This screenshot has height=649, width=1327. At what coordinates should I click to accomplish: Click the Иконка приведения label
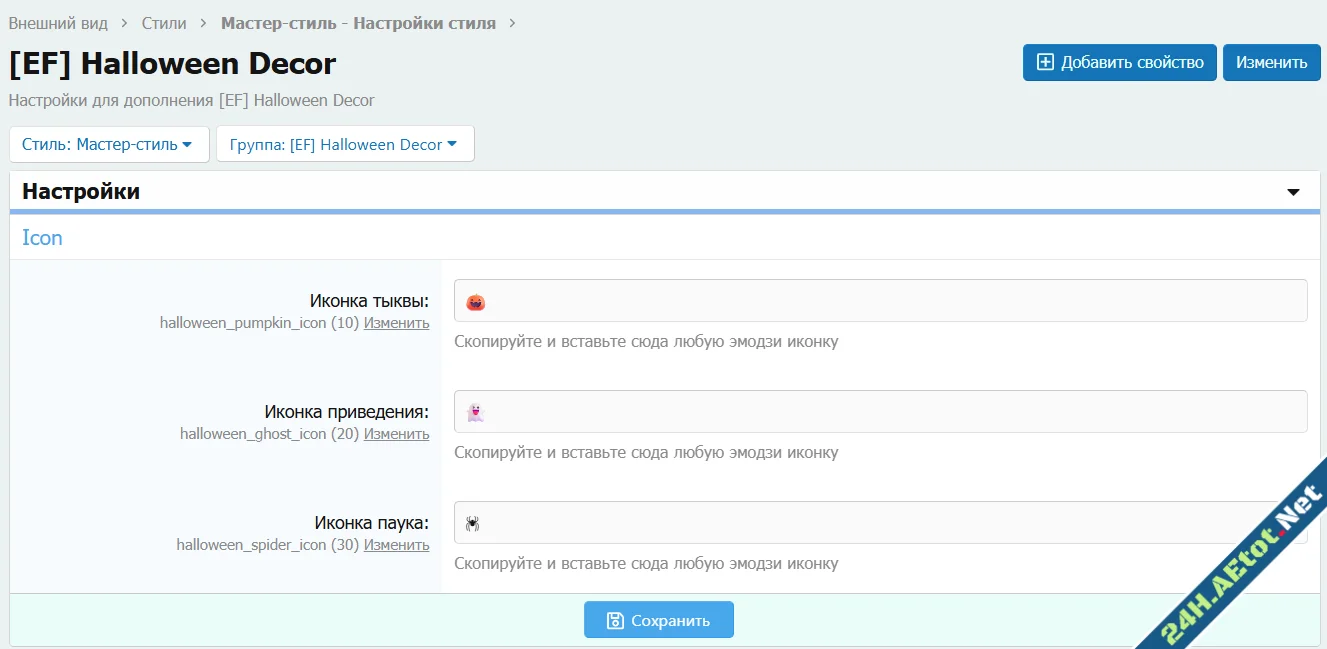coord(346,412)
